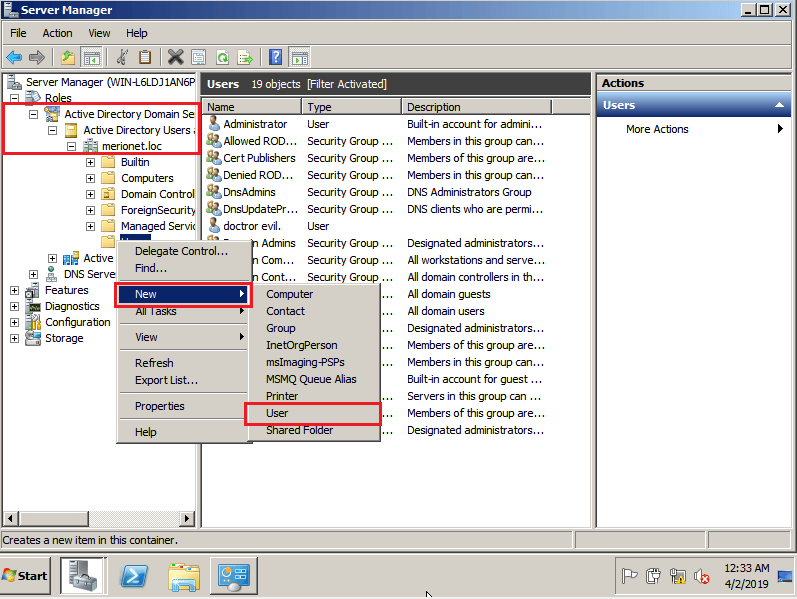
Task: Click the Cert Publishers group icon
Action: [x=214, y=158]
